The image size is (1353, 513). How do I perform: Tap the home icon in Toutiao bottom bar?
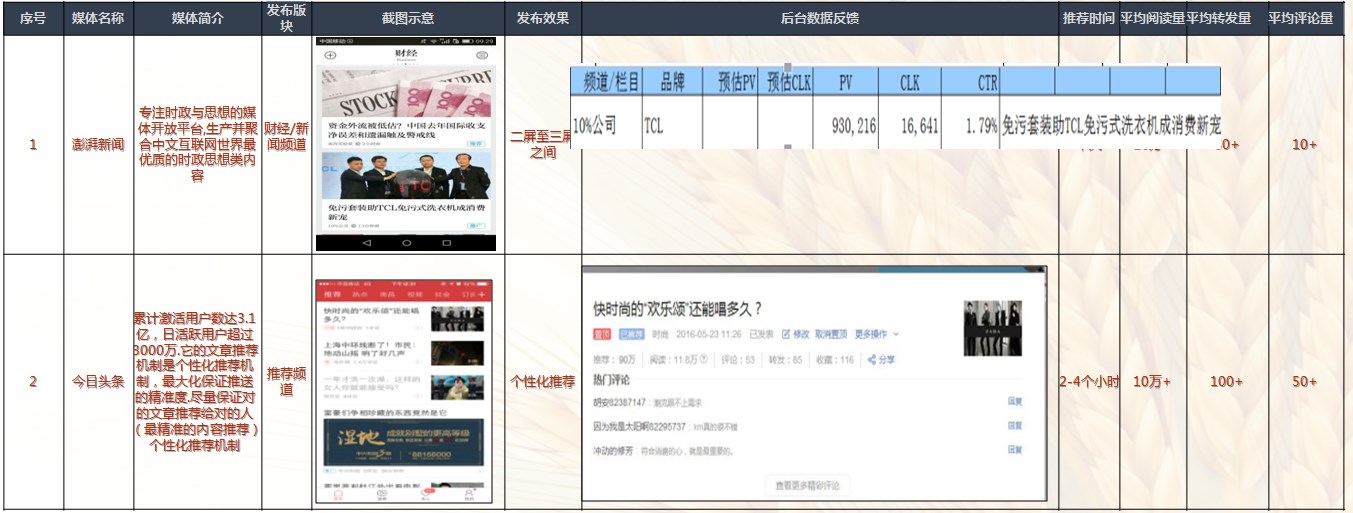point(338,494)
